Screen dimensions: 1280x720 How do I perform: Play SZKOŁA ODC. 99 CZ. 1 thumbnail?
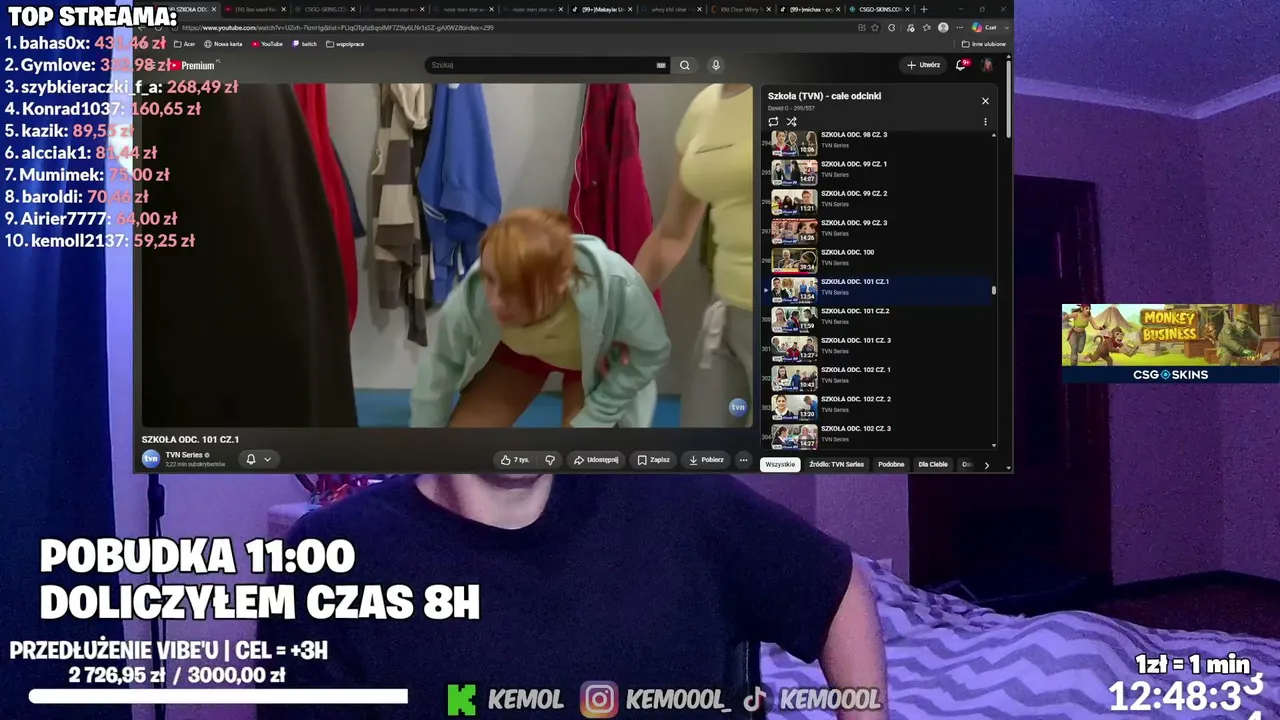(x=794, y=173)
